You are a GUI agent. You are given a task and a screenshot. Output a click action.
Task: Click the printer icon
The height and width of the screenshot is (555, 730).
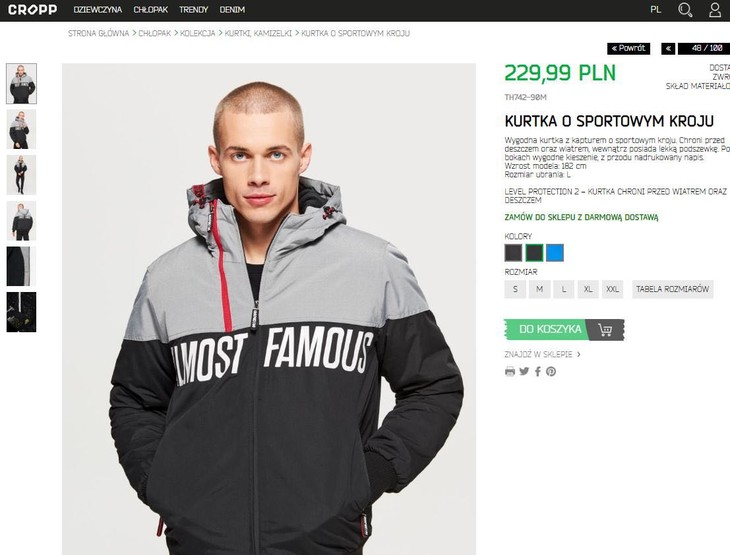click(x=510, y=372)
